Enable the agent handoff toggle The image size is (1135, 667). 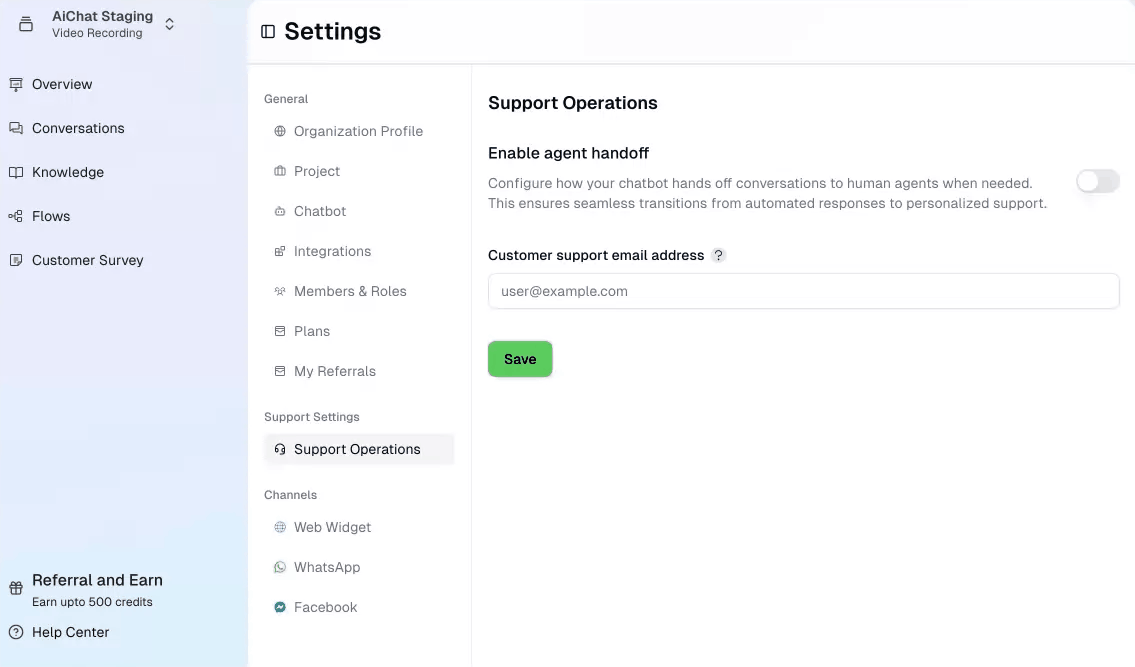click(x=1097, y=181)
